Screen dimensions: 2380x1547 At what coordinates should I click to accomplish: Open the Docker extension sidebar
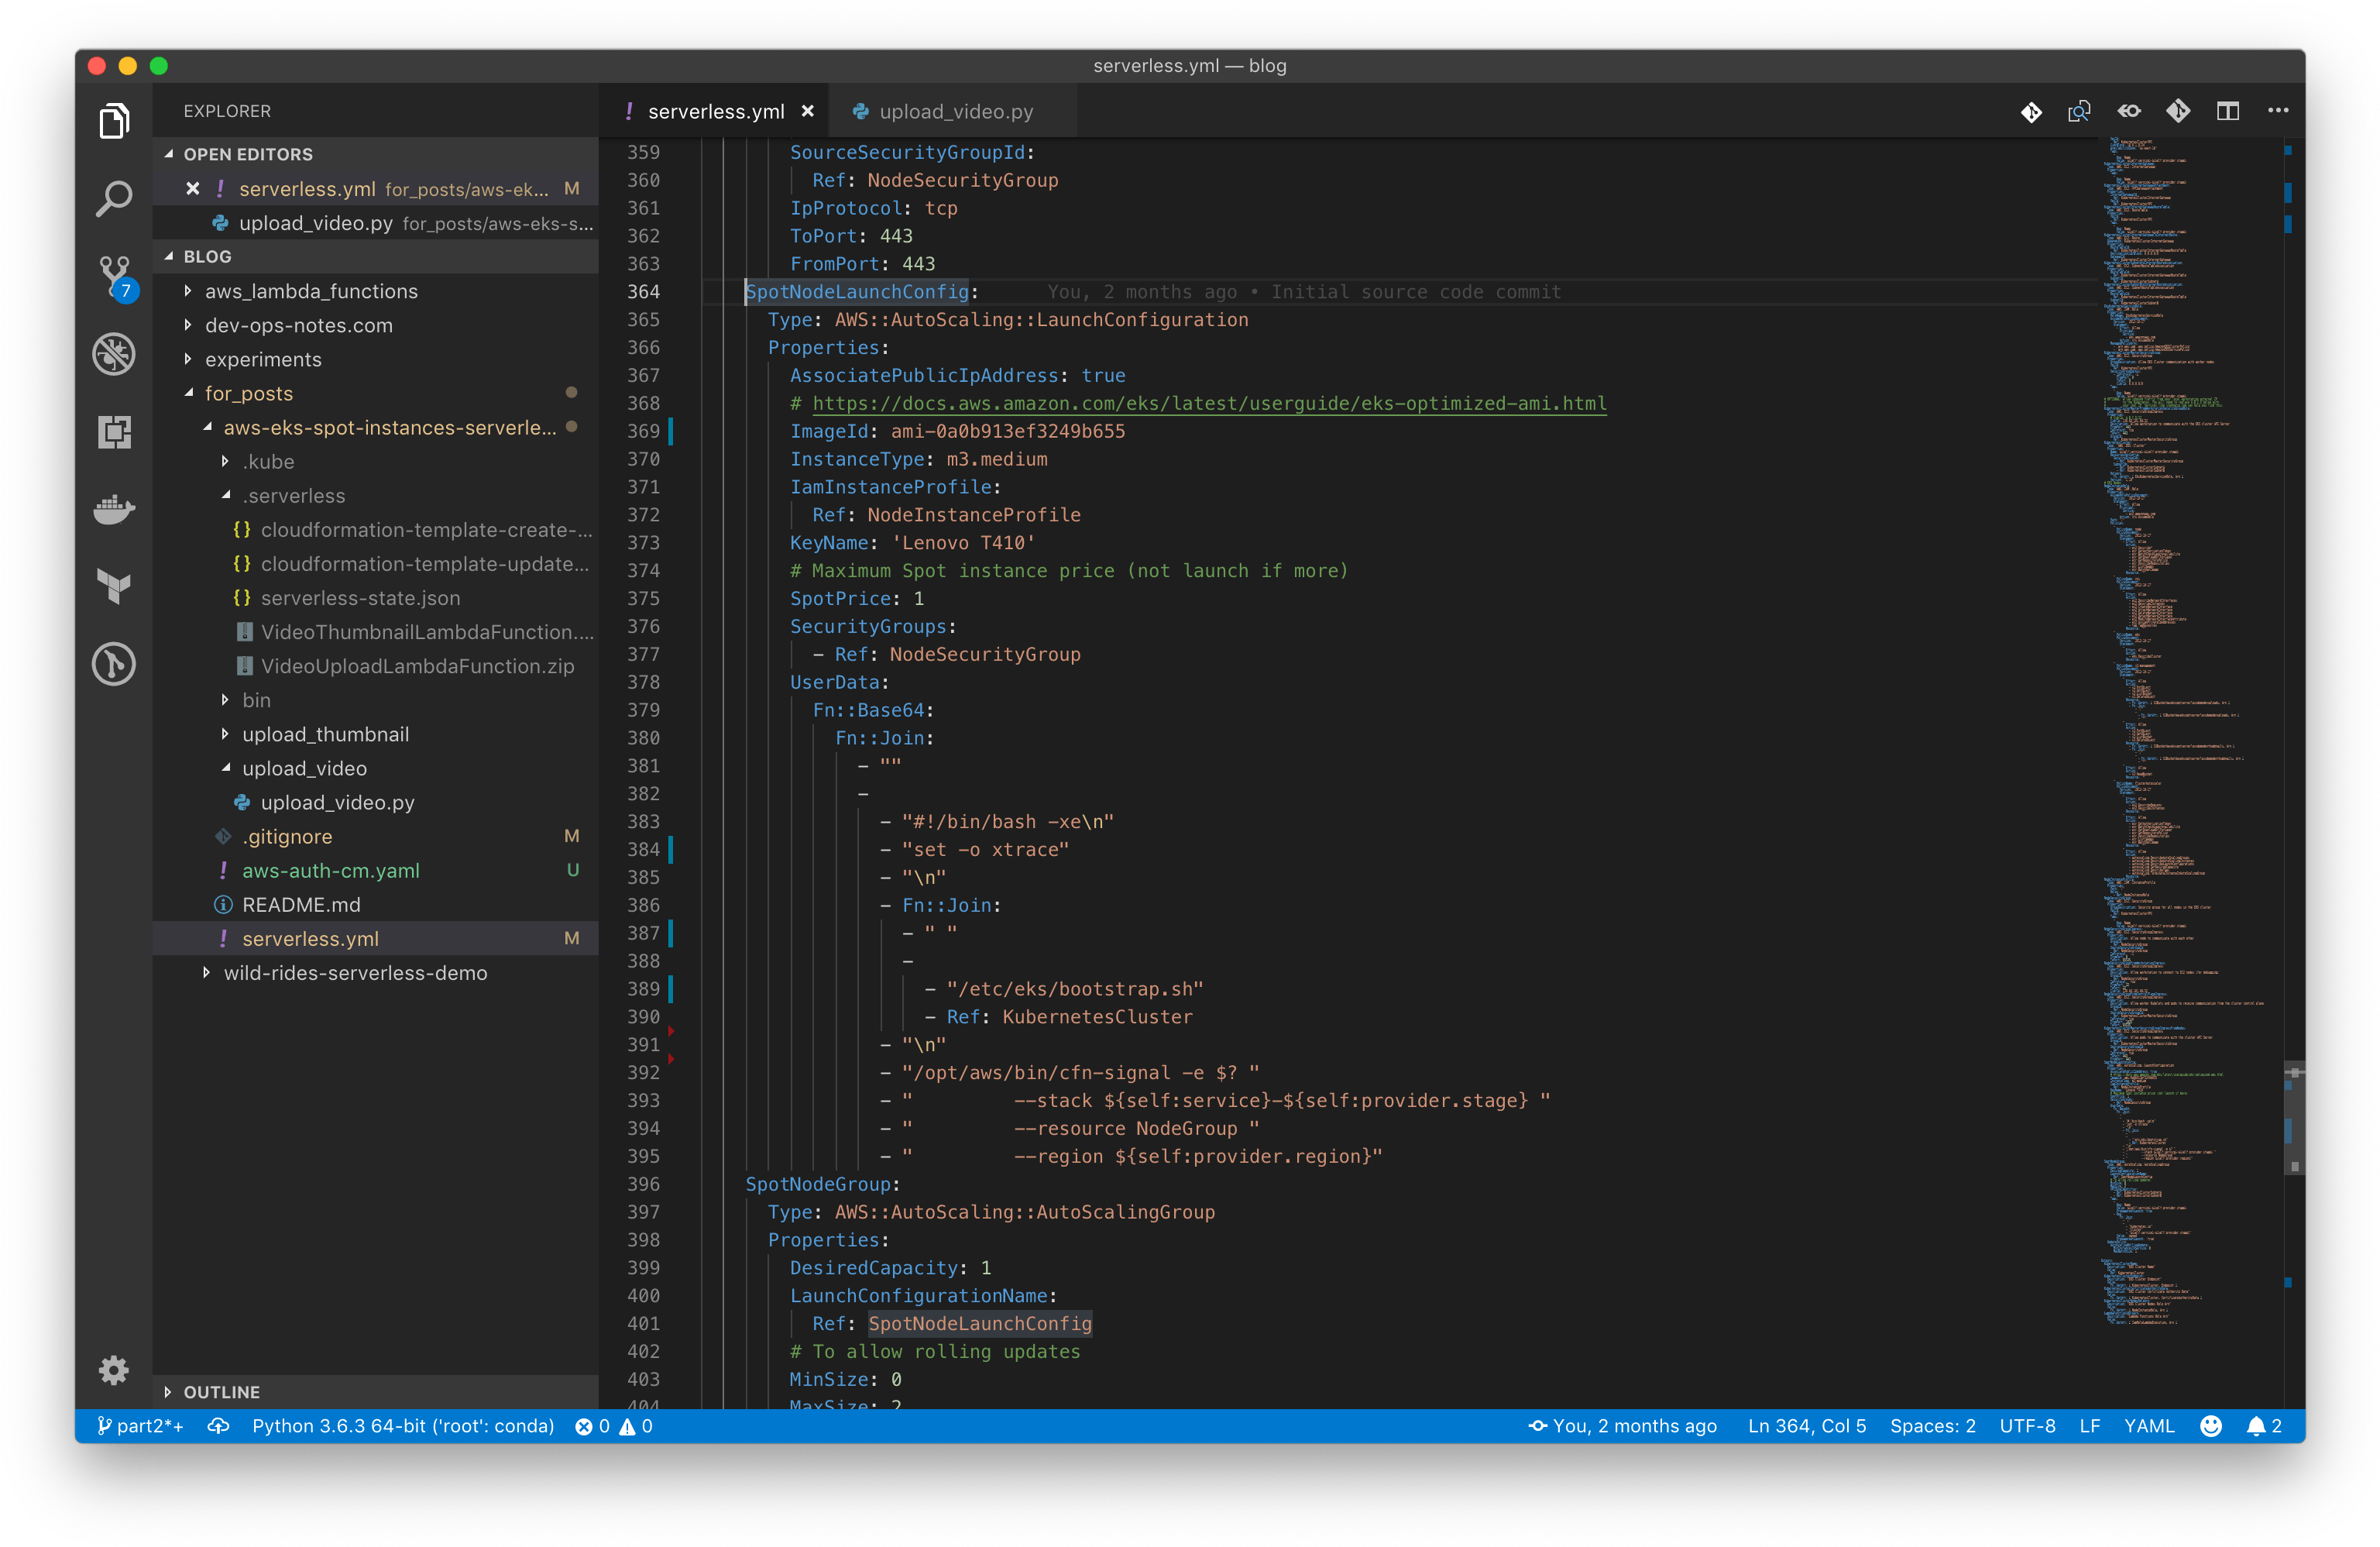114,509
